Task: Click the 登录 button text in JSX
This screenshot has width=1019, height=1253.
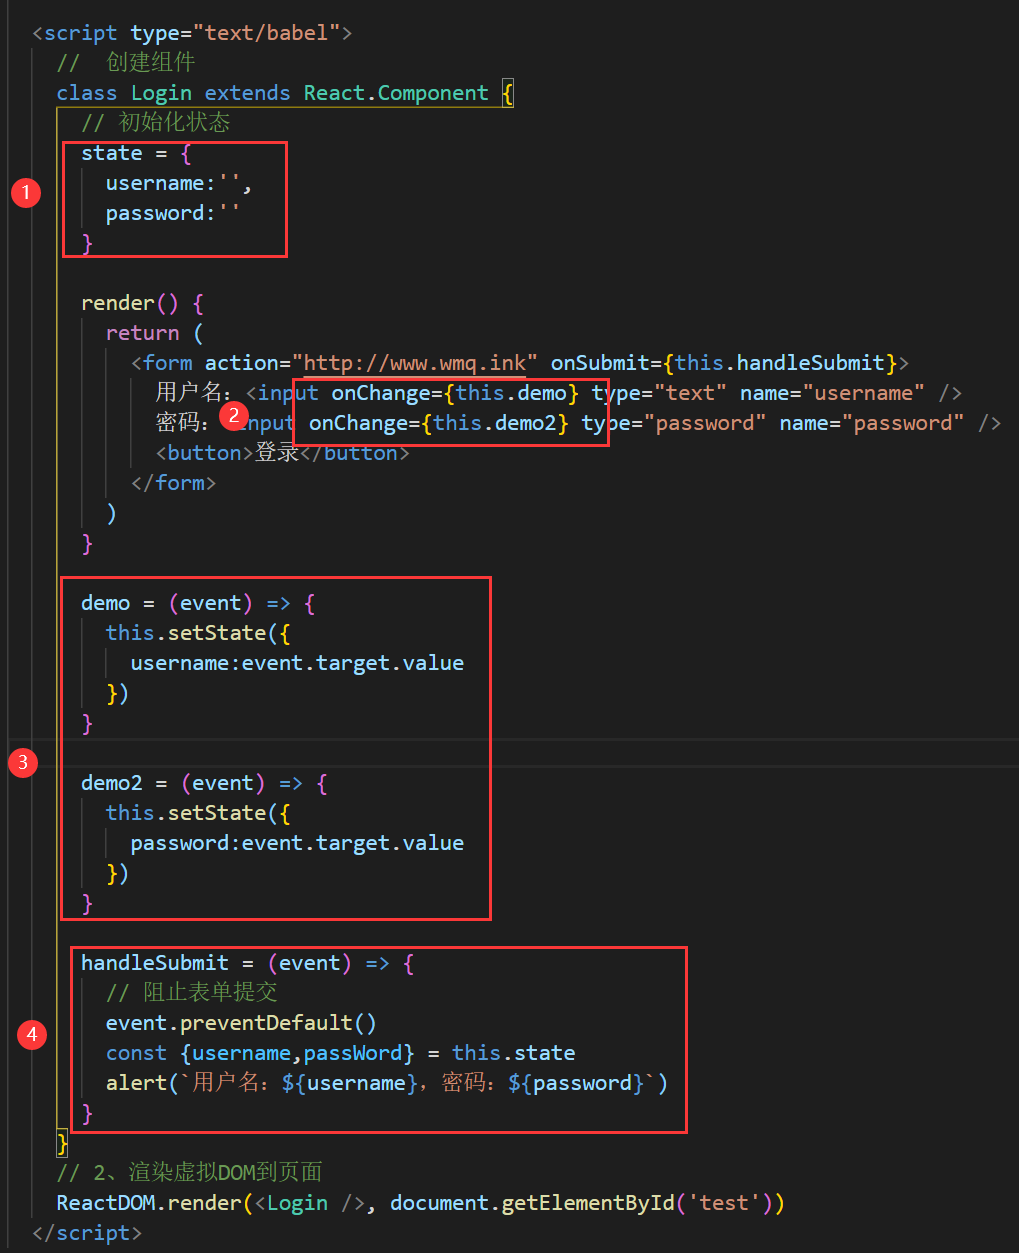Action: 277,453
